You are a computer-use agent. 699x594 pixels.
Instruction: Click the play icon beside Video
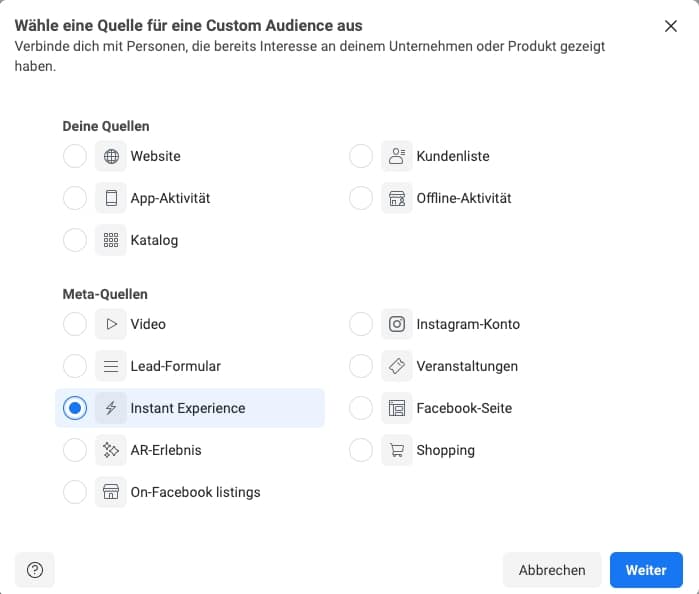click(111, 325)
